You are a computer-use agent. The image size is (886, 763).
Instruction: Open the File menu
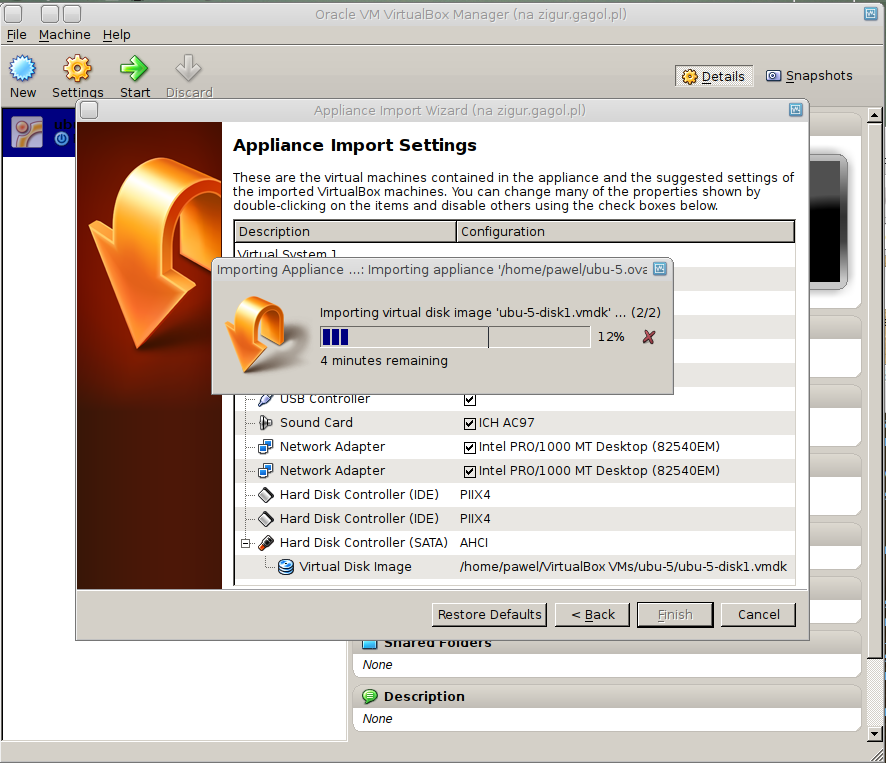click(16, 34)
